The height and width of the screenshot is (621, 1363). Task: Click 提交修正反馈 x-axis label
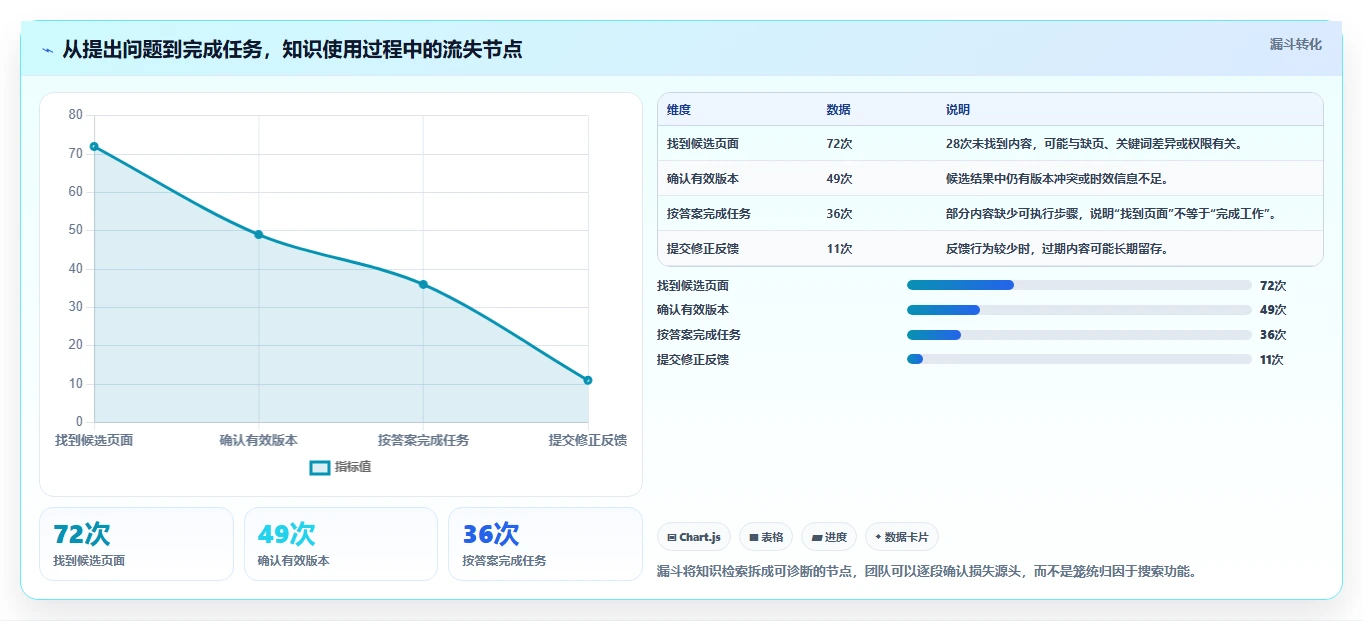point(588,440)
